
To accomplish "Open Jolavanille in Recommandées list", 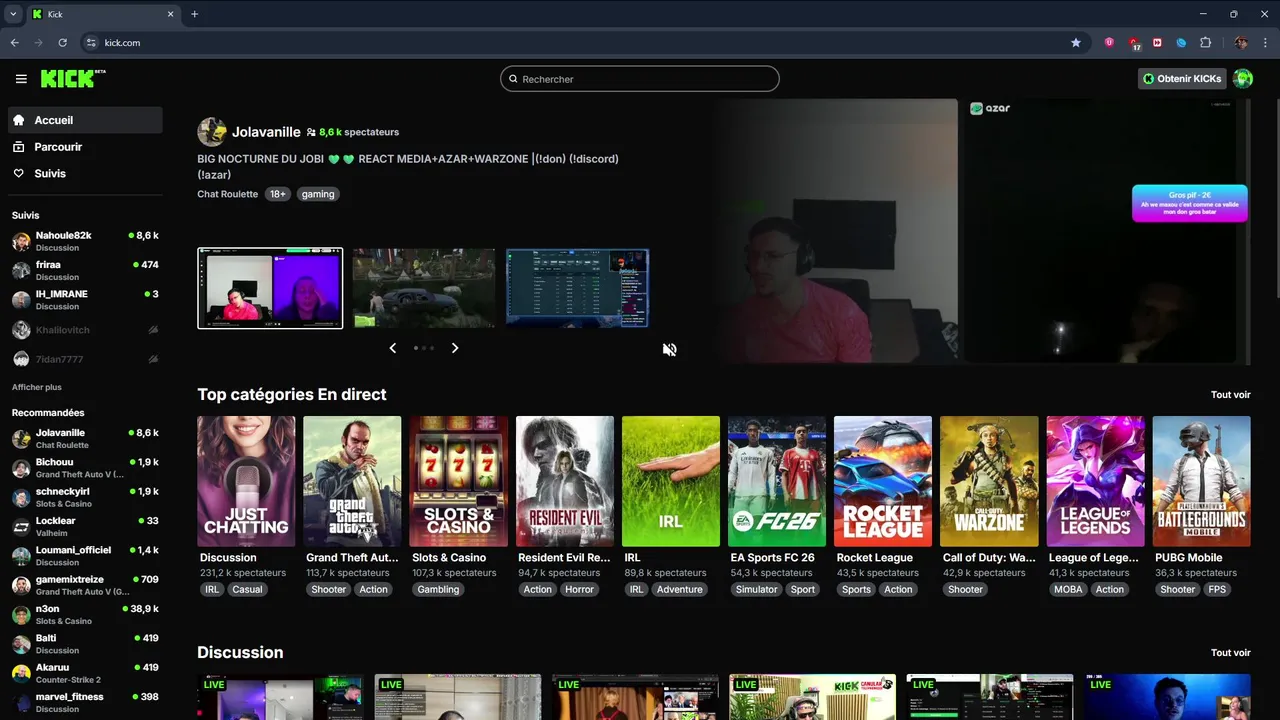I will tap(85, 438).
